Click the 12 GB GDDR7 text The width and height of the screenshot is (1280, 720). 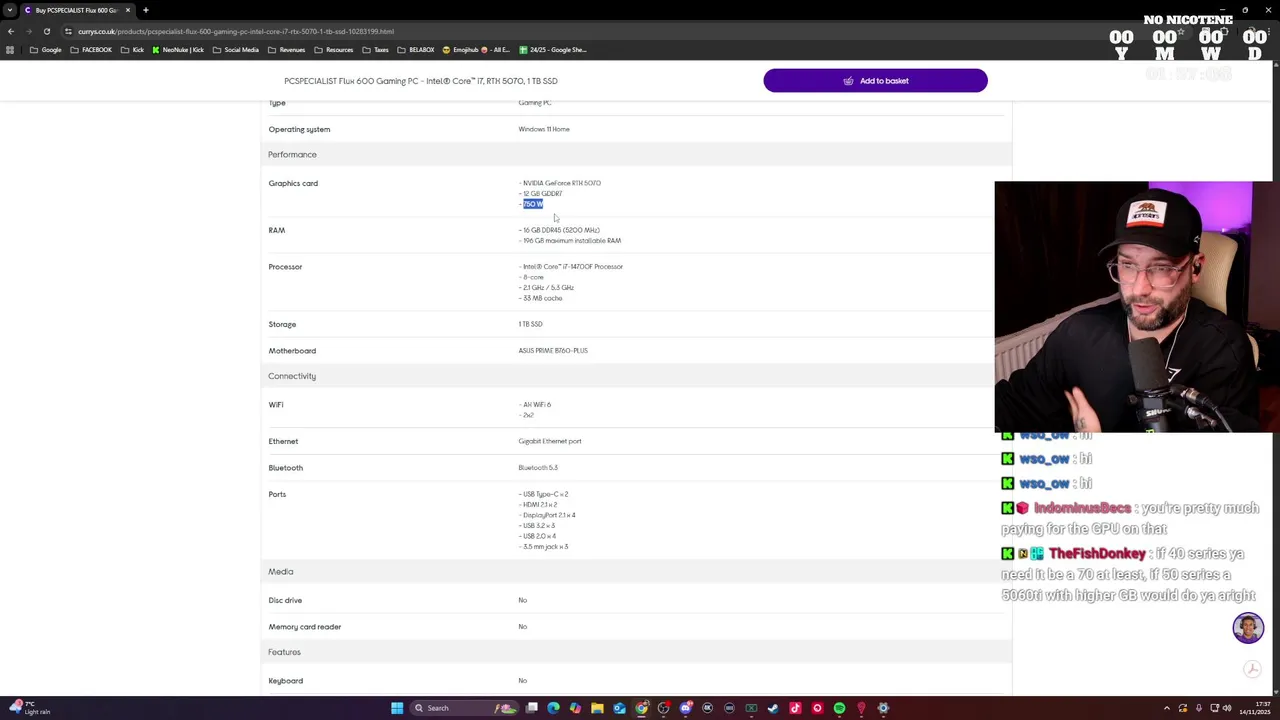(542, 194)
